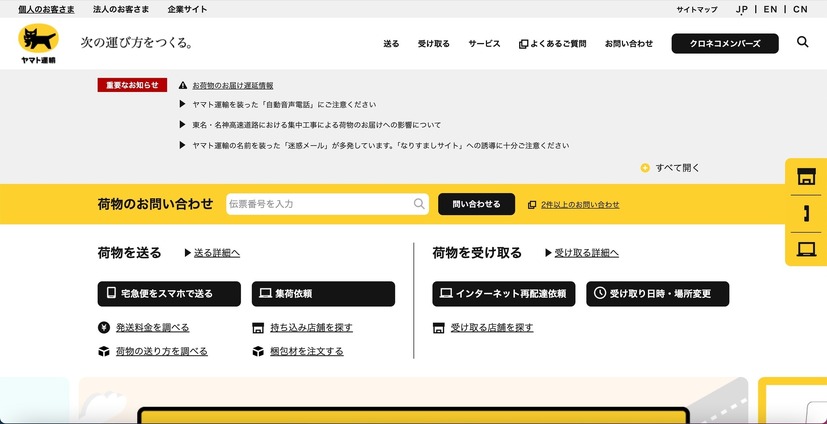
Task: Click the 重要なお知らせ red label
Action: 132,85
